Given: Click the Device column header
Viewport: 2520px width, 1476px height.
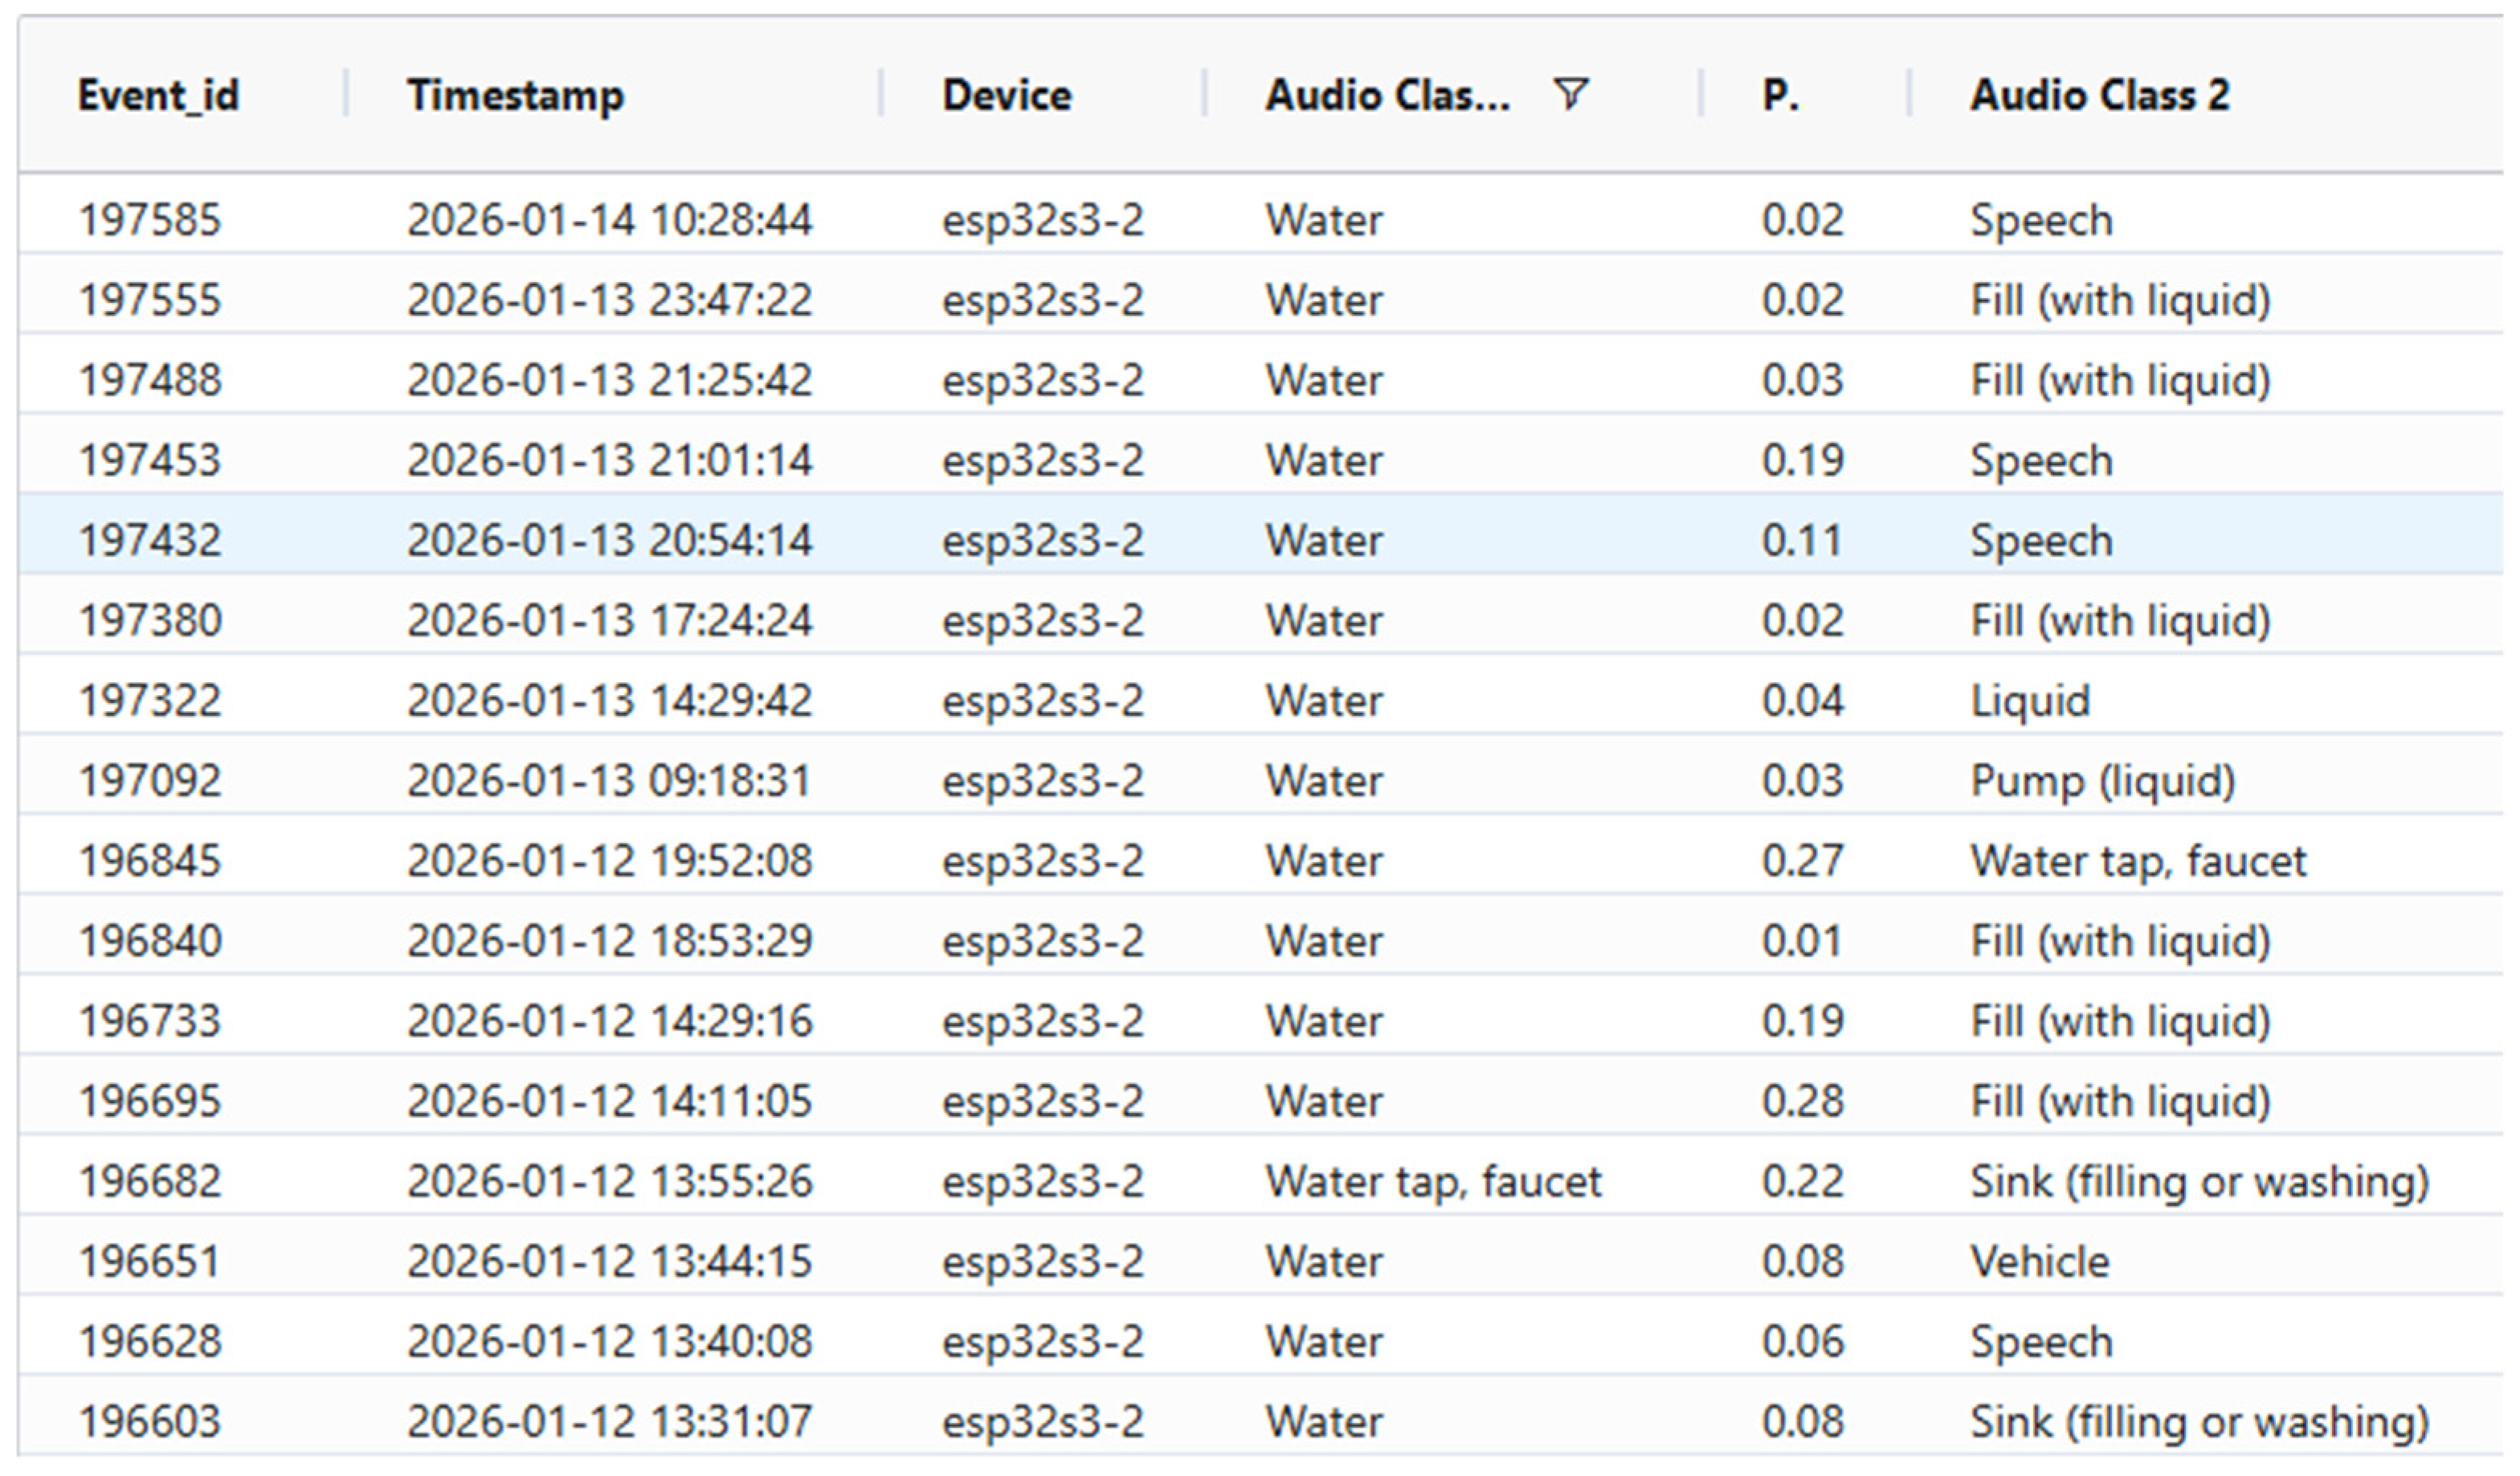Looking at the screenshot, I should pos(1007,95).
